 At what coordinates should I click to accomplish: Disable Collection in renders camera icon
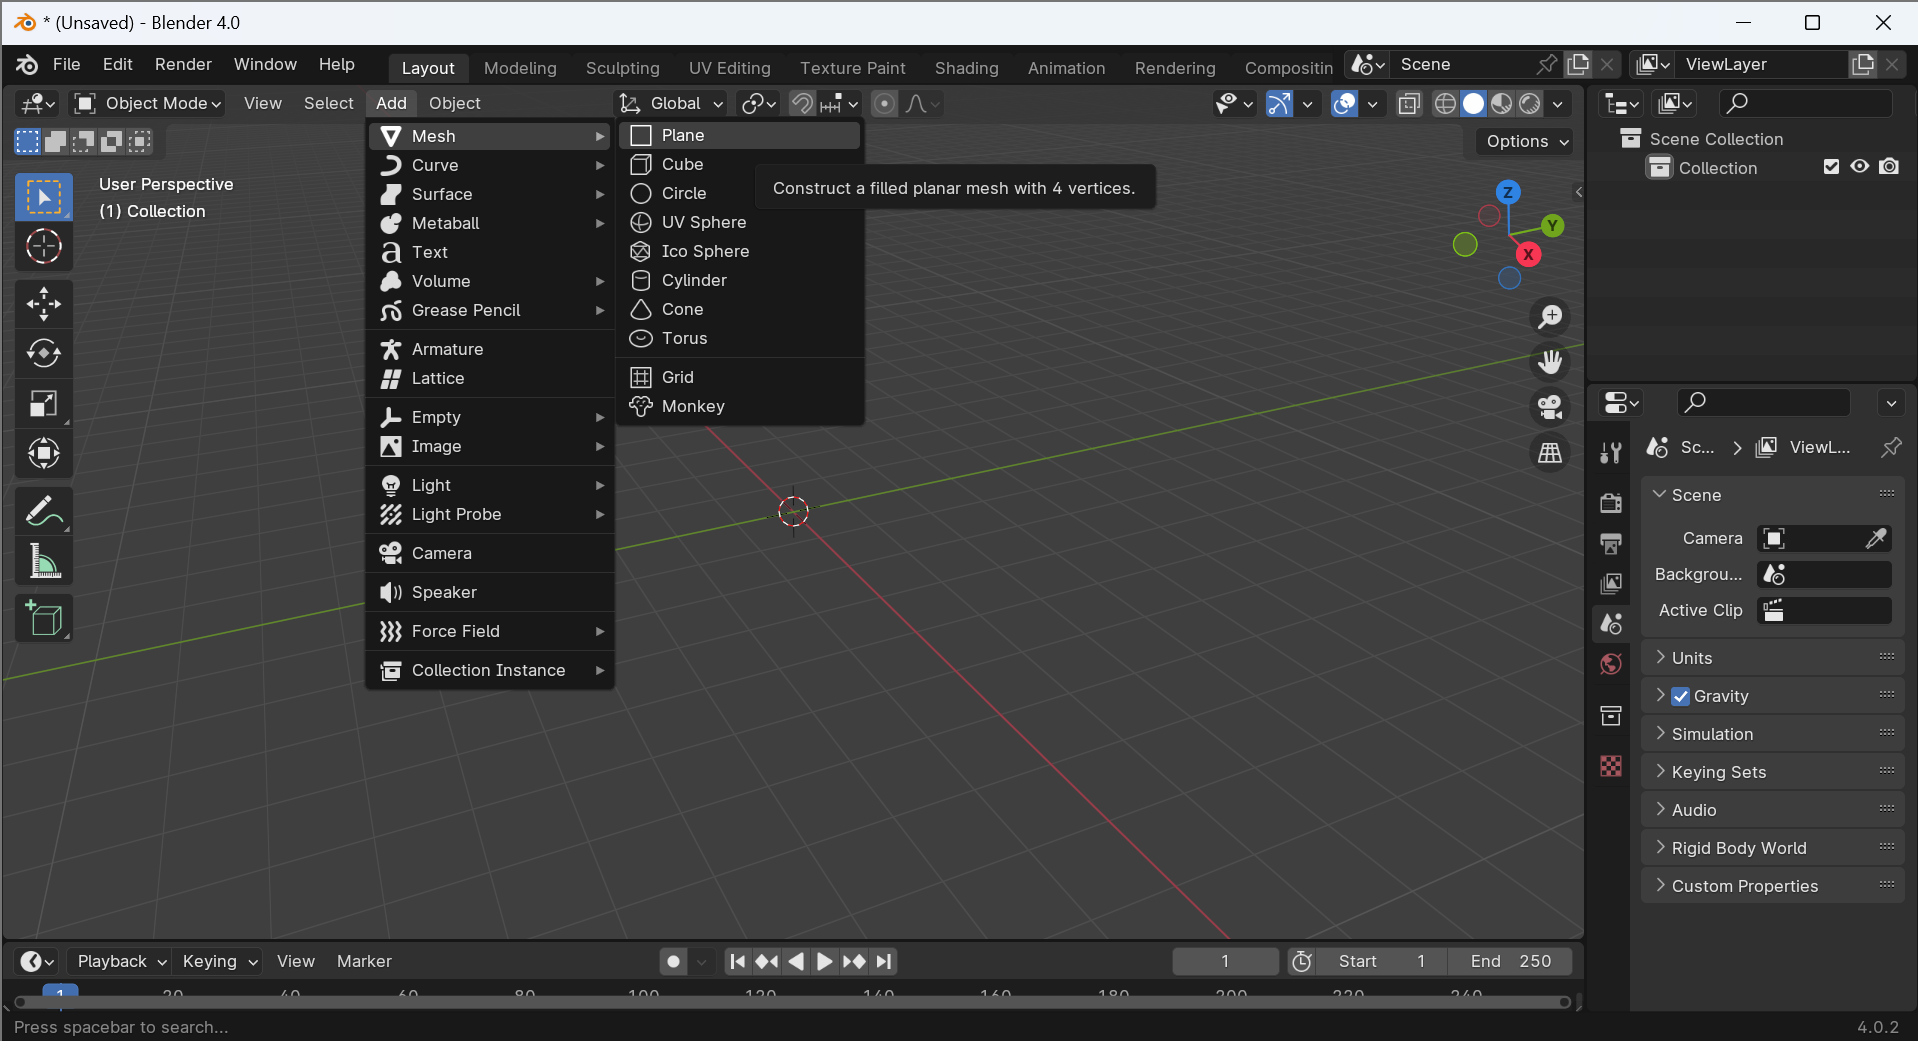(x=1889, y=167)
